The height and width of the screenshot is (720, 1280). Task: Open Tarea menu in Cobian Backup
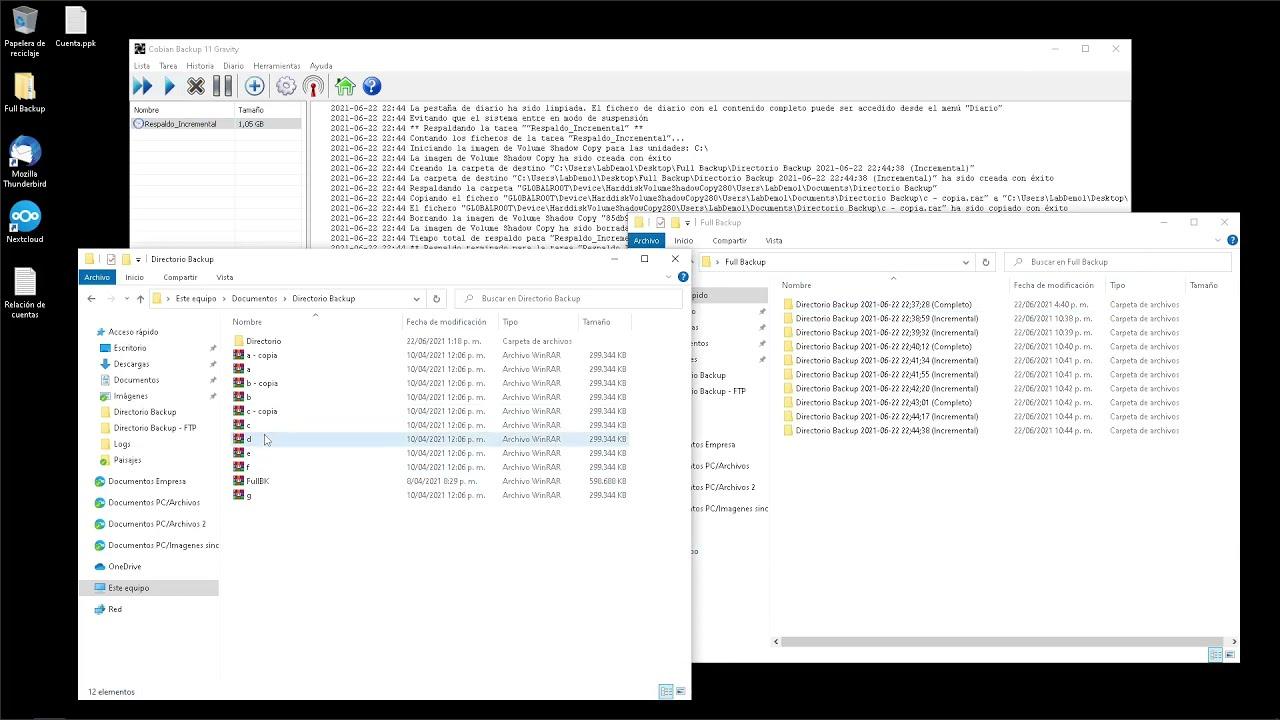coord(168,66)
